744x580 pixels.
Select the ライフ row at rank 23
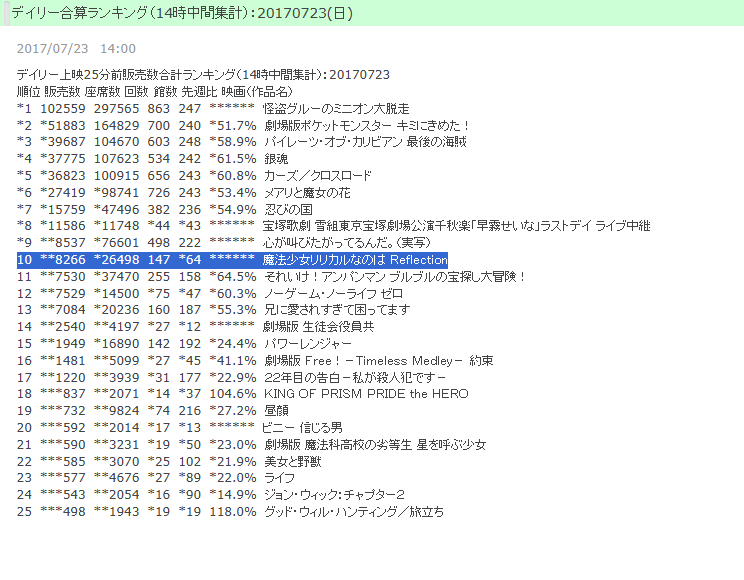156,478
